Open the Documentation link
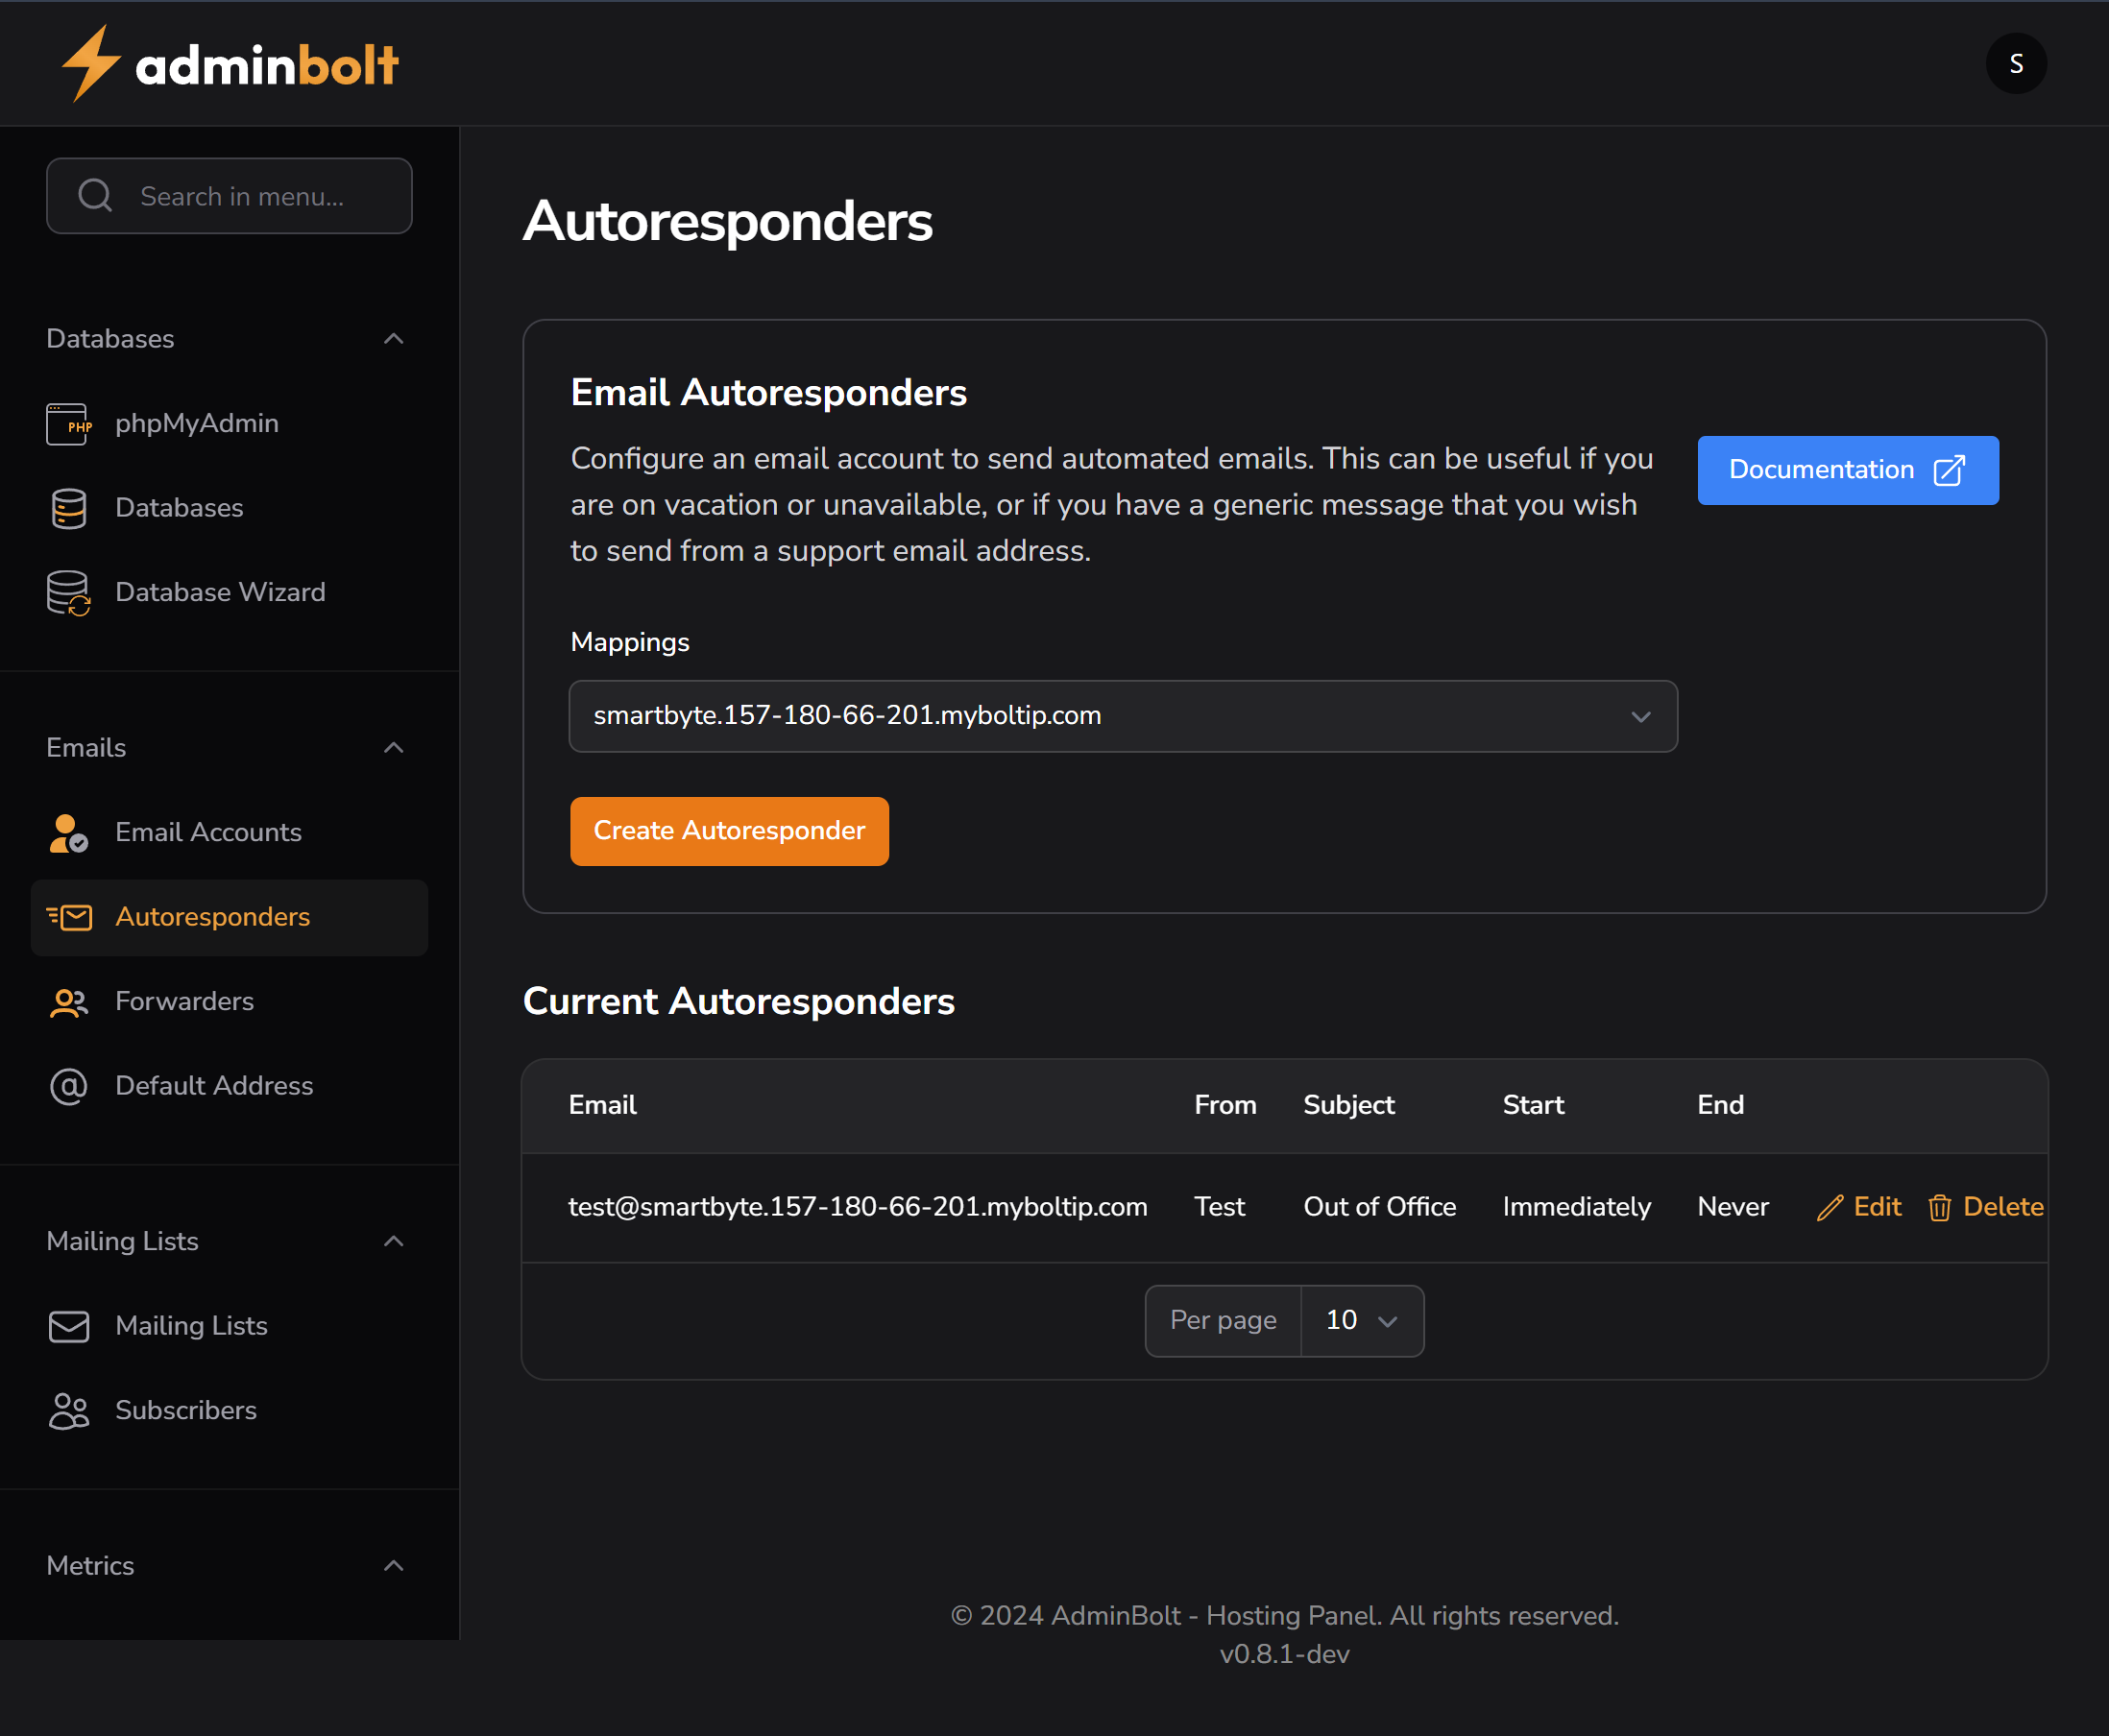Screen dimensions: 2109x1736 [1846, 470]
